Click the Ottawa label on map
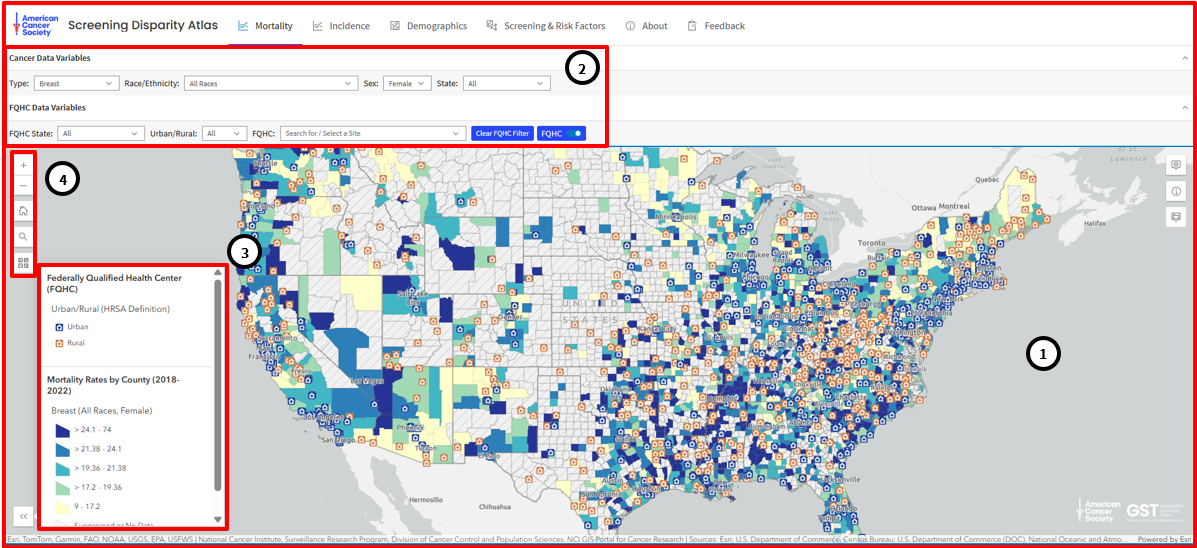Viewport: 1197px width, 548px height. tap(924, 207)
